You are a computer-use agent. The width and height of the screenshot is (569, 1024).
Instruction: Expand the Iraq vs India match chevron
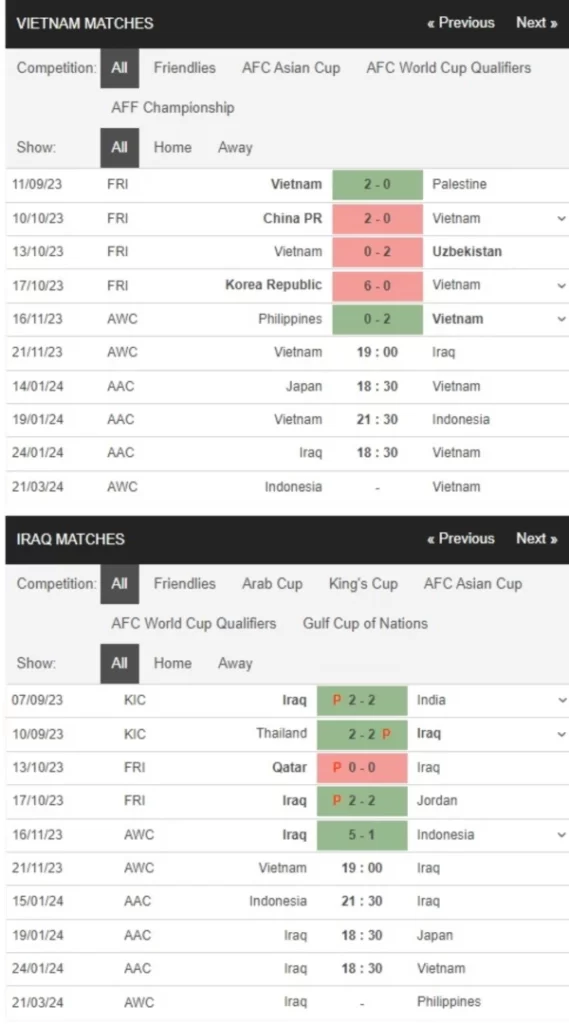pos(562,700)
